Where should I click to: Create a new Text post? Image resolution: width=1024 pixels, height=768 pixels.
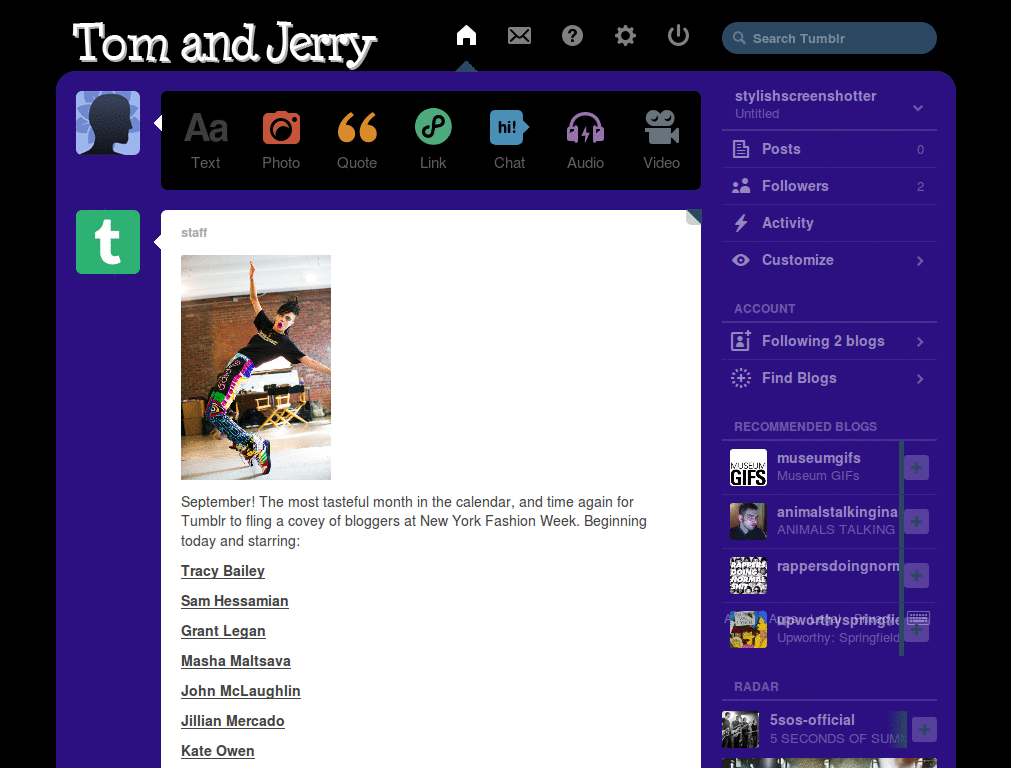coord(206,140)
